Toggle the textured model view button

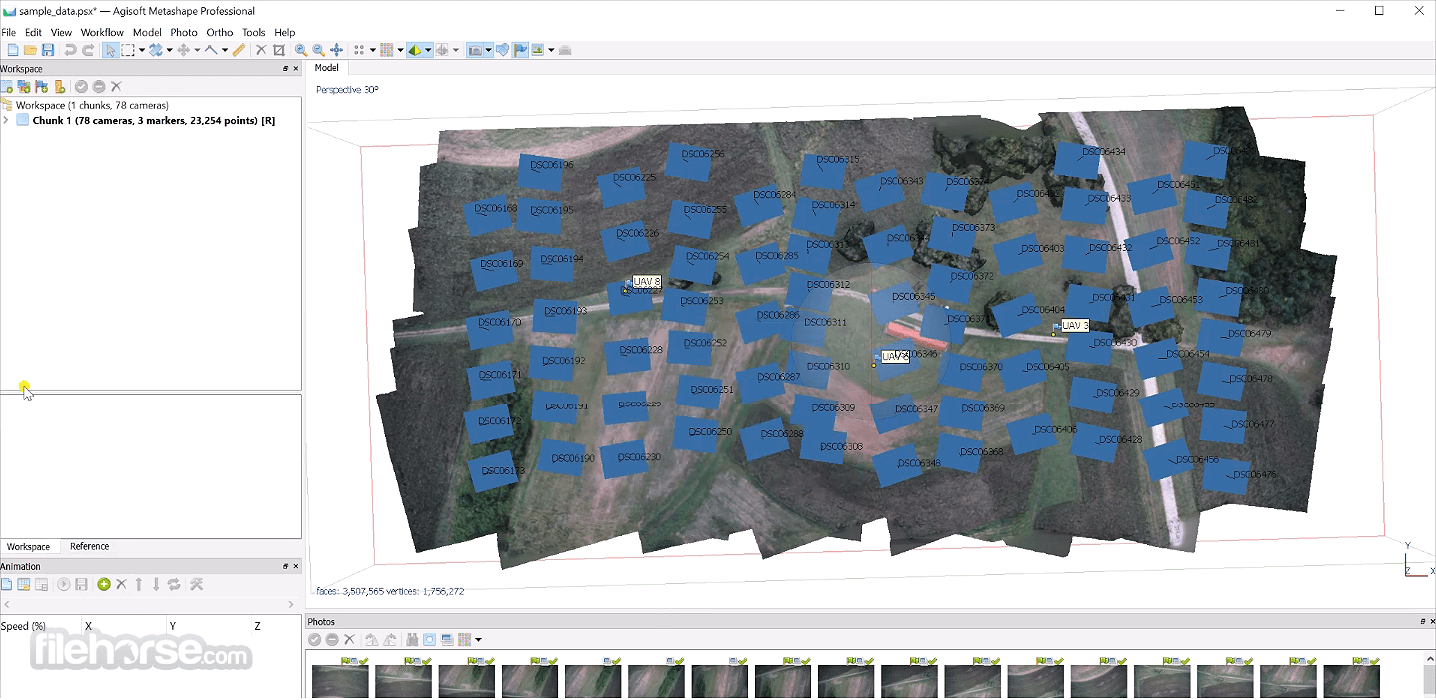[x=415, y=50]
